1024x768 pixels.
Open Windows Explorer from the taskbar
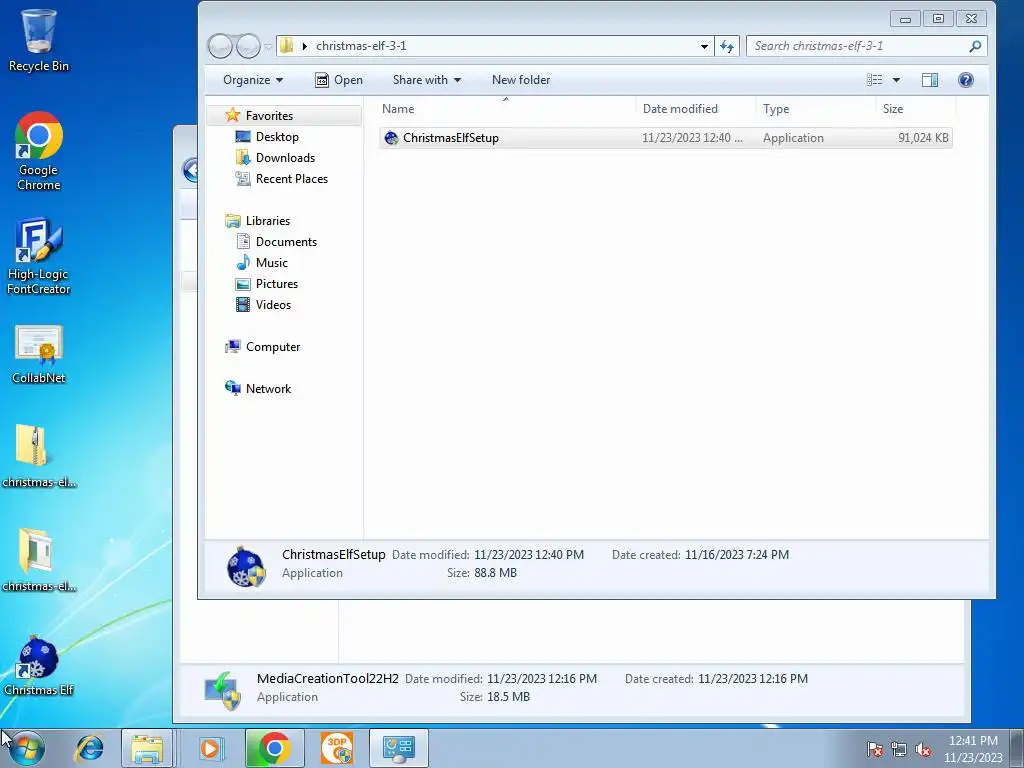point(147,748)
